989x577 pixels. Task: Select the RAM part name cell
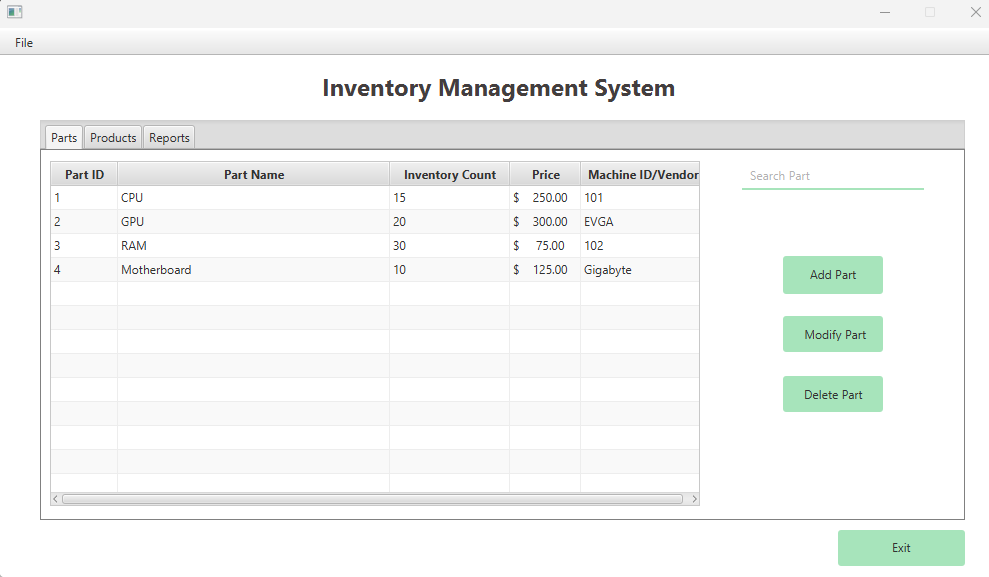click(x=254, y=246)
